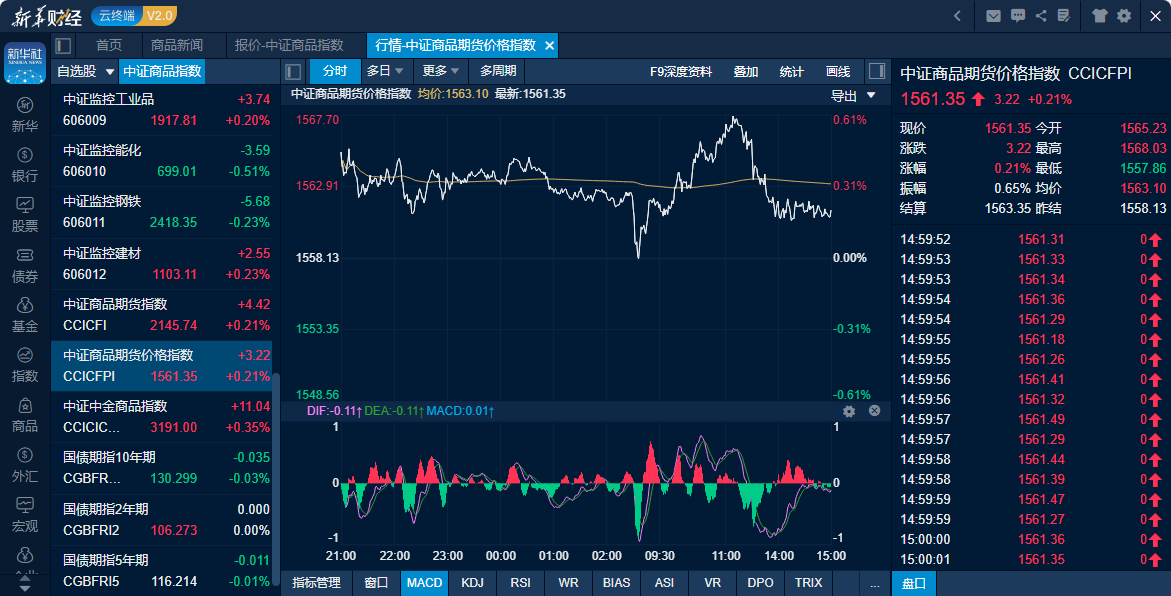This screenshot has height=596, width=1171.
Task: Select the 中证监控建材 row
Action: [x=162, y=264]
